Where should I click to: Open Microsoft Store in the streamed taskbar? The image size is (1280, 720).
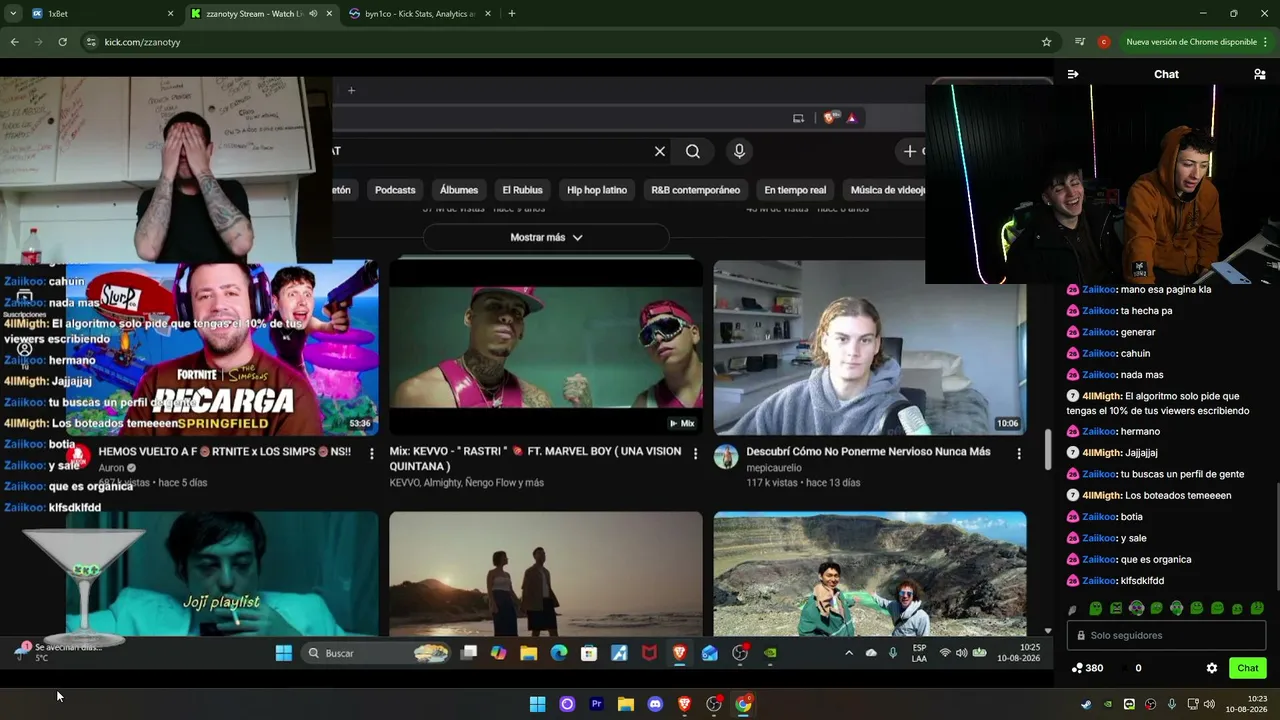coord(589,653)
